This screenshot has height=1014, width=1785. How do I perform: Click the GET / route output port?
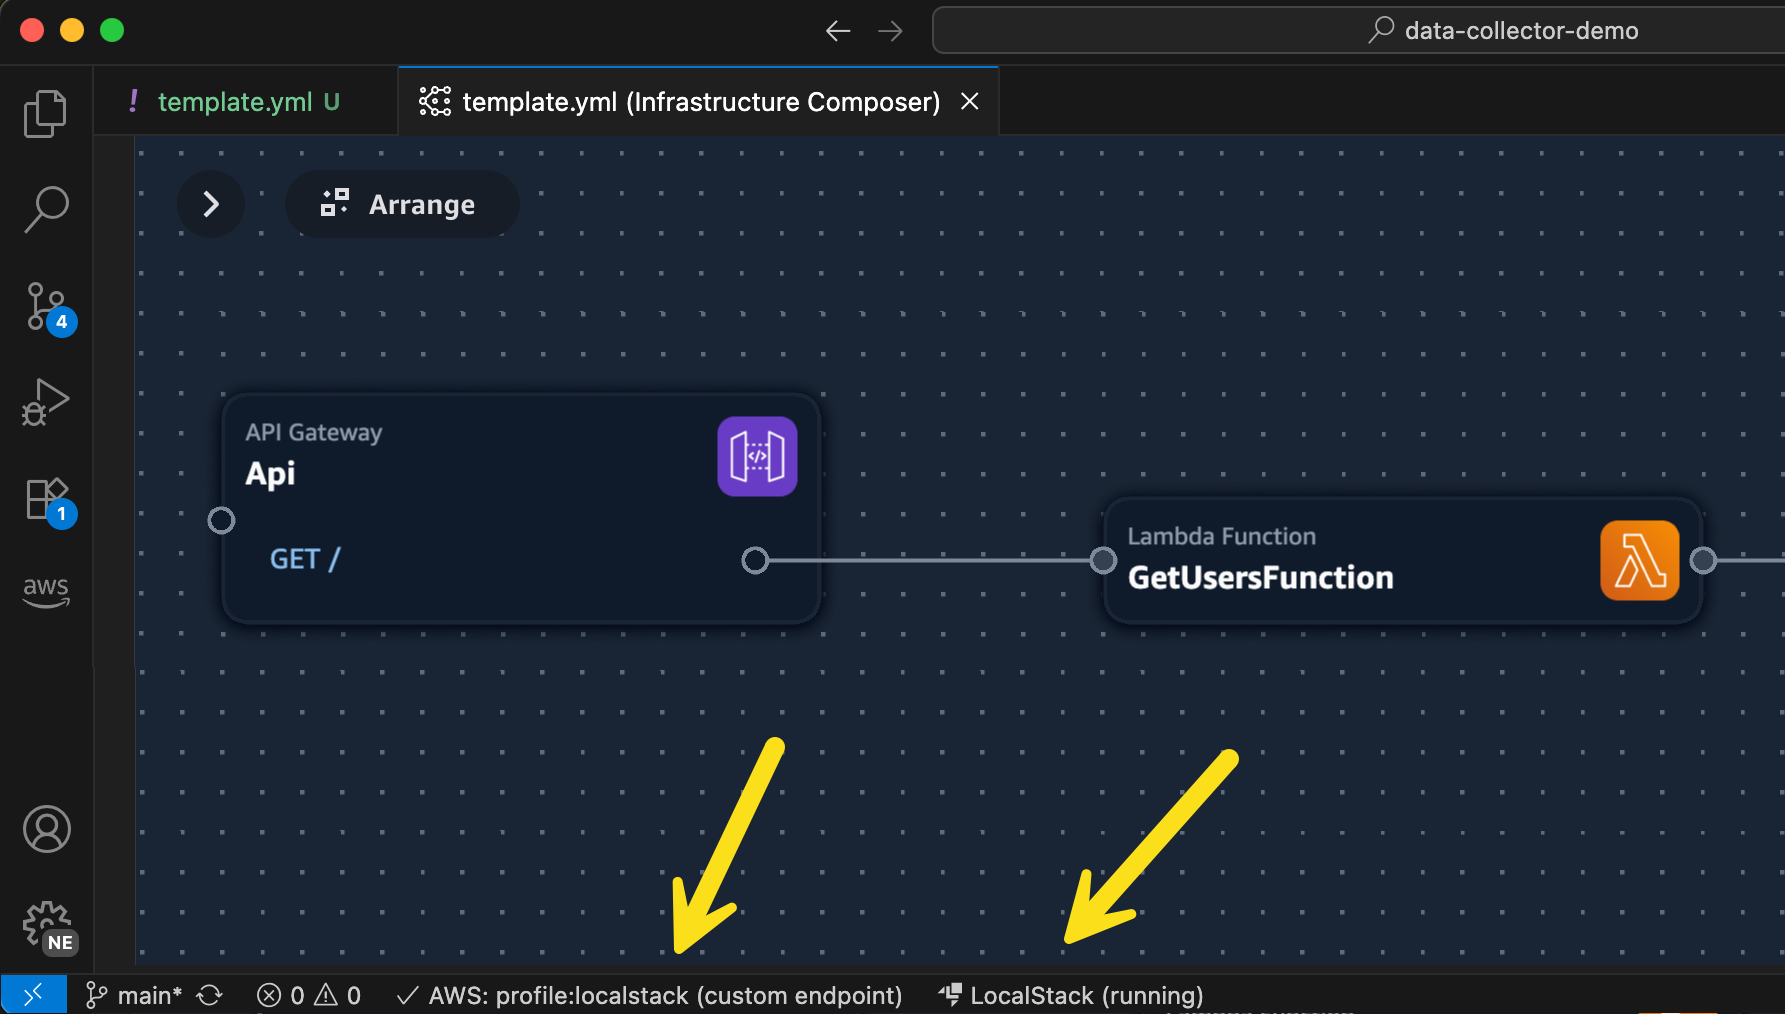[755, 560]
